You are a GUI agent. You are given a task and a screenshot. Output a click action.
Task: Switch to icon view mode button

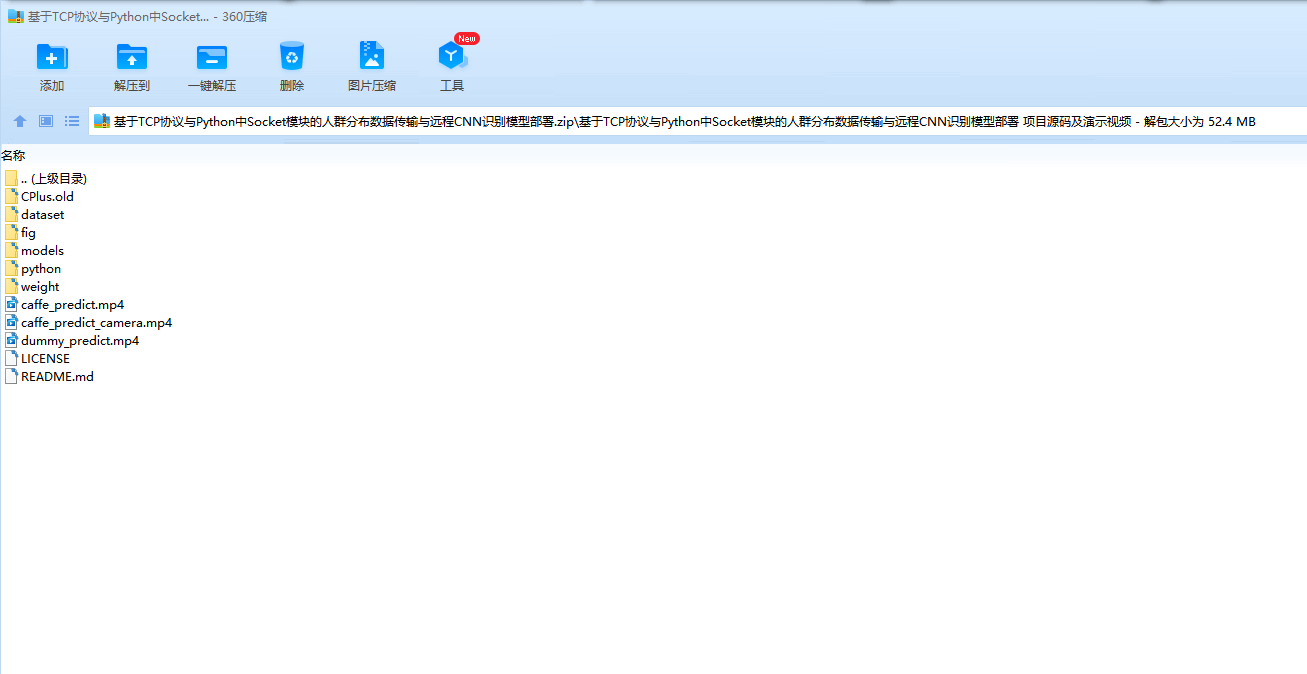click(46, 121)
